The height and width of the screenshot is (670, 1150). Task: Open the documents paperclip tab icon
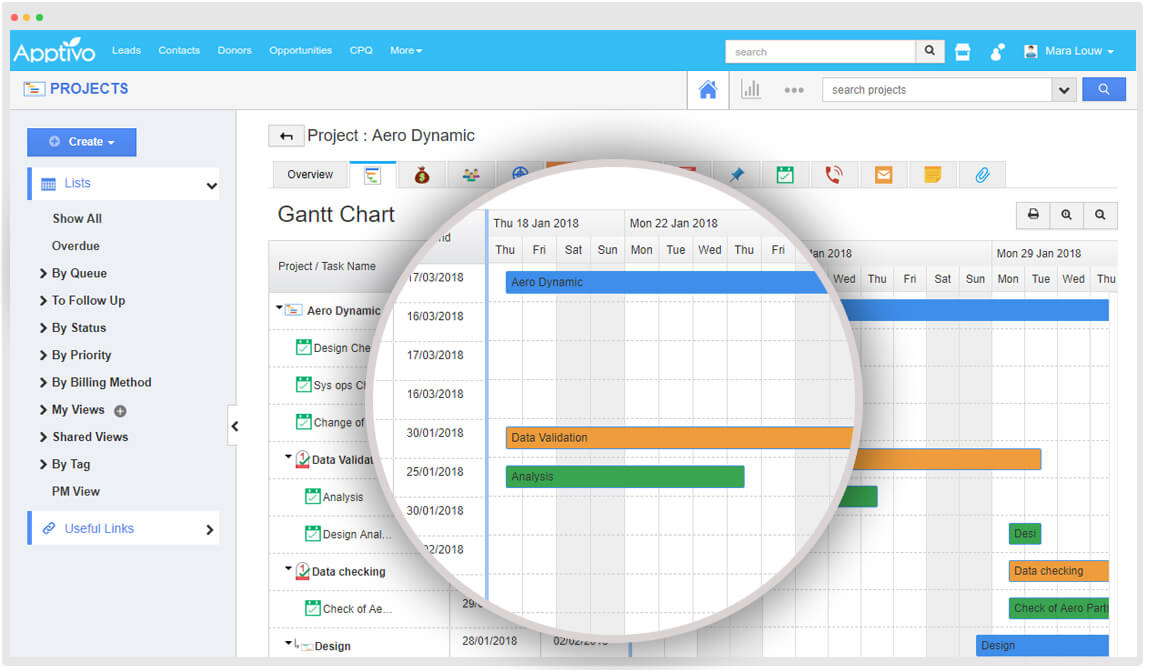981,175
